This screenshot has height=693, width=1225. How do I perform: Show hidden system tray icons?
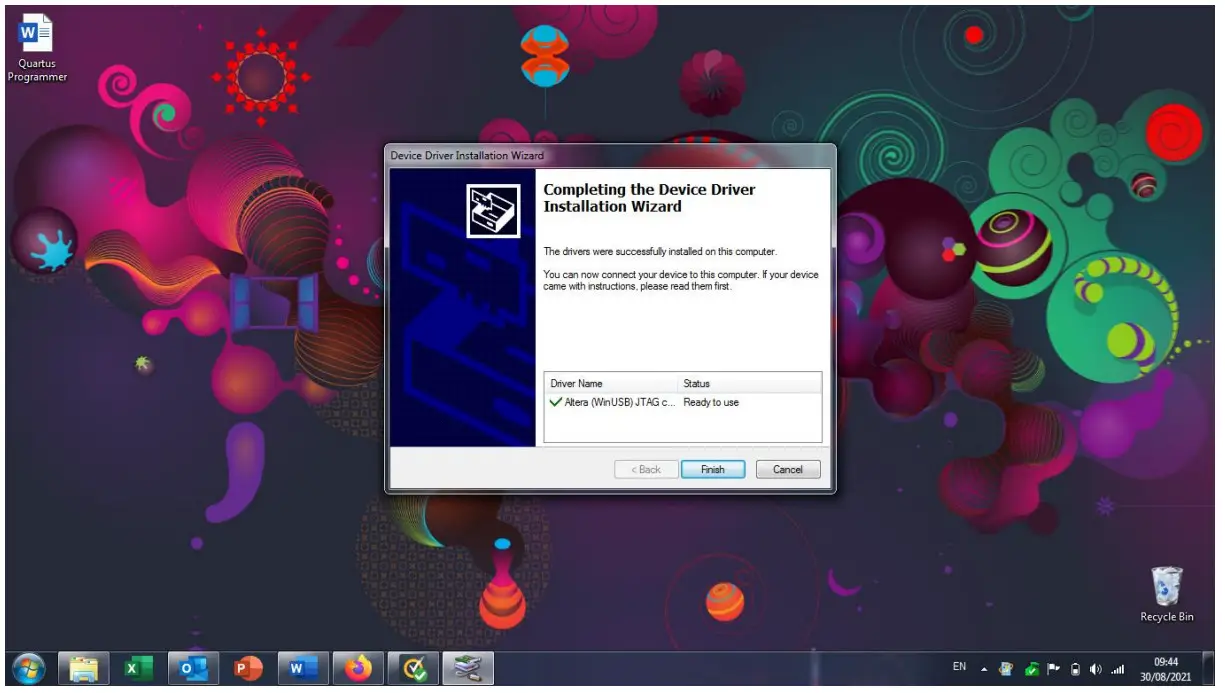point(984,669)
